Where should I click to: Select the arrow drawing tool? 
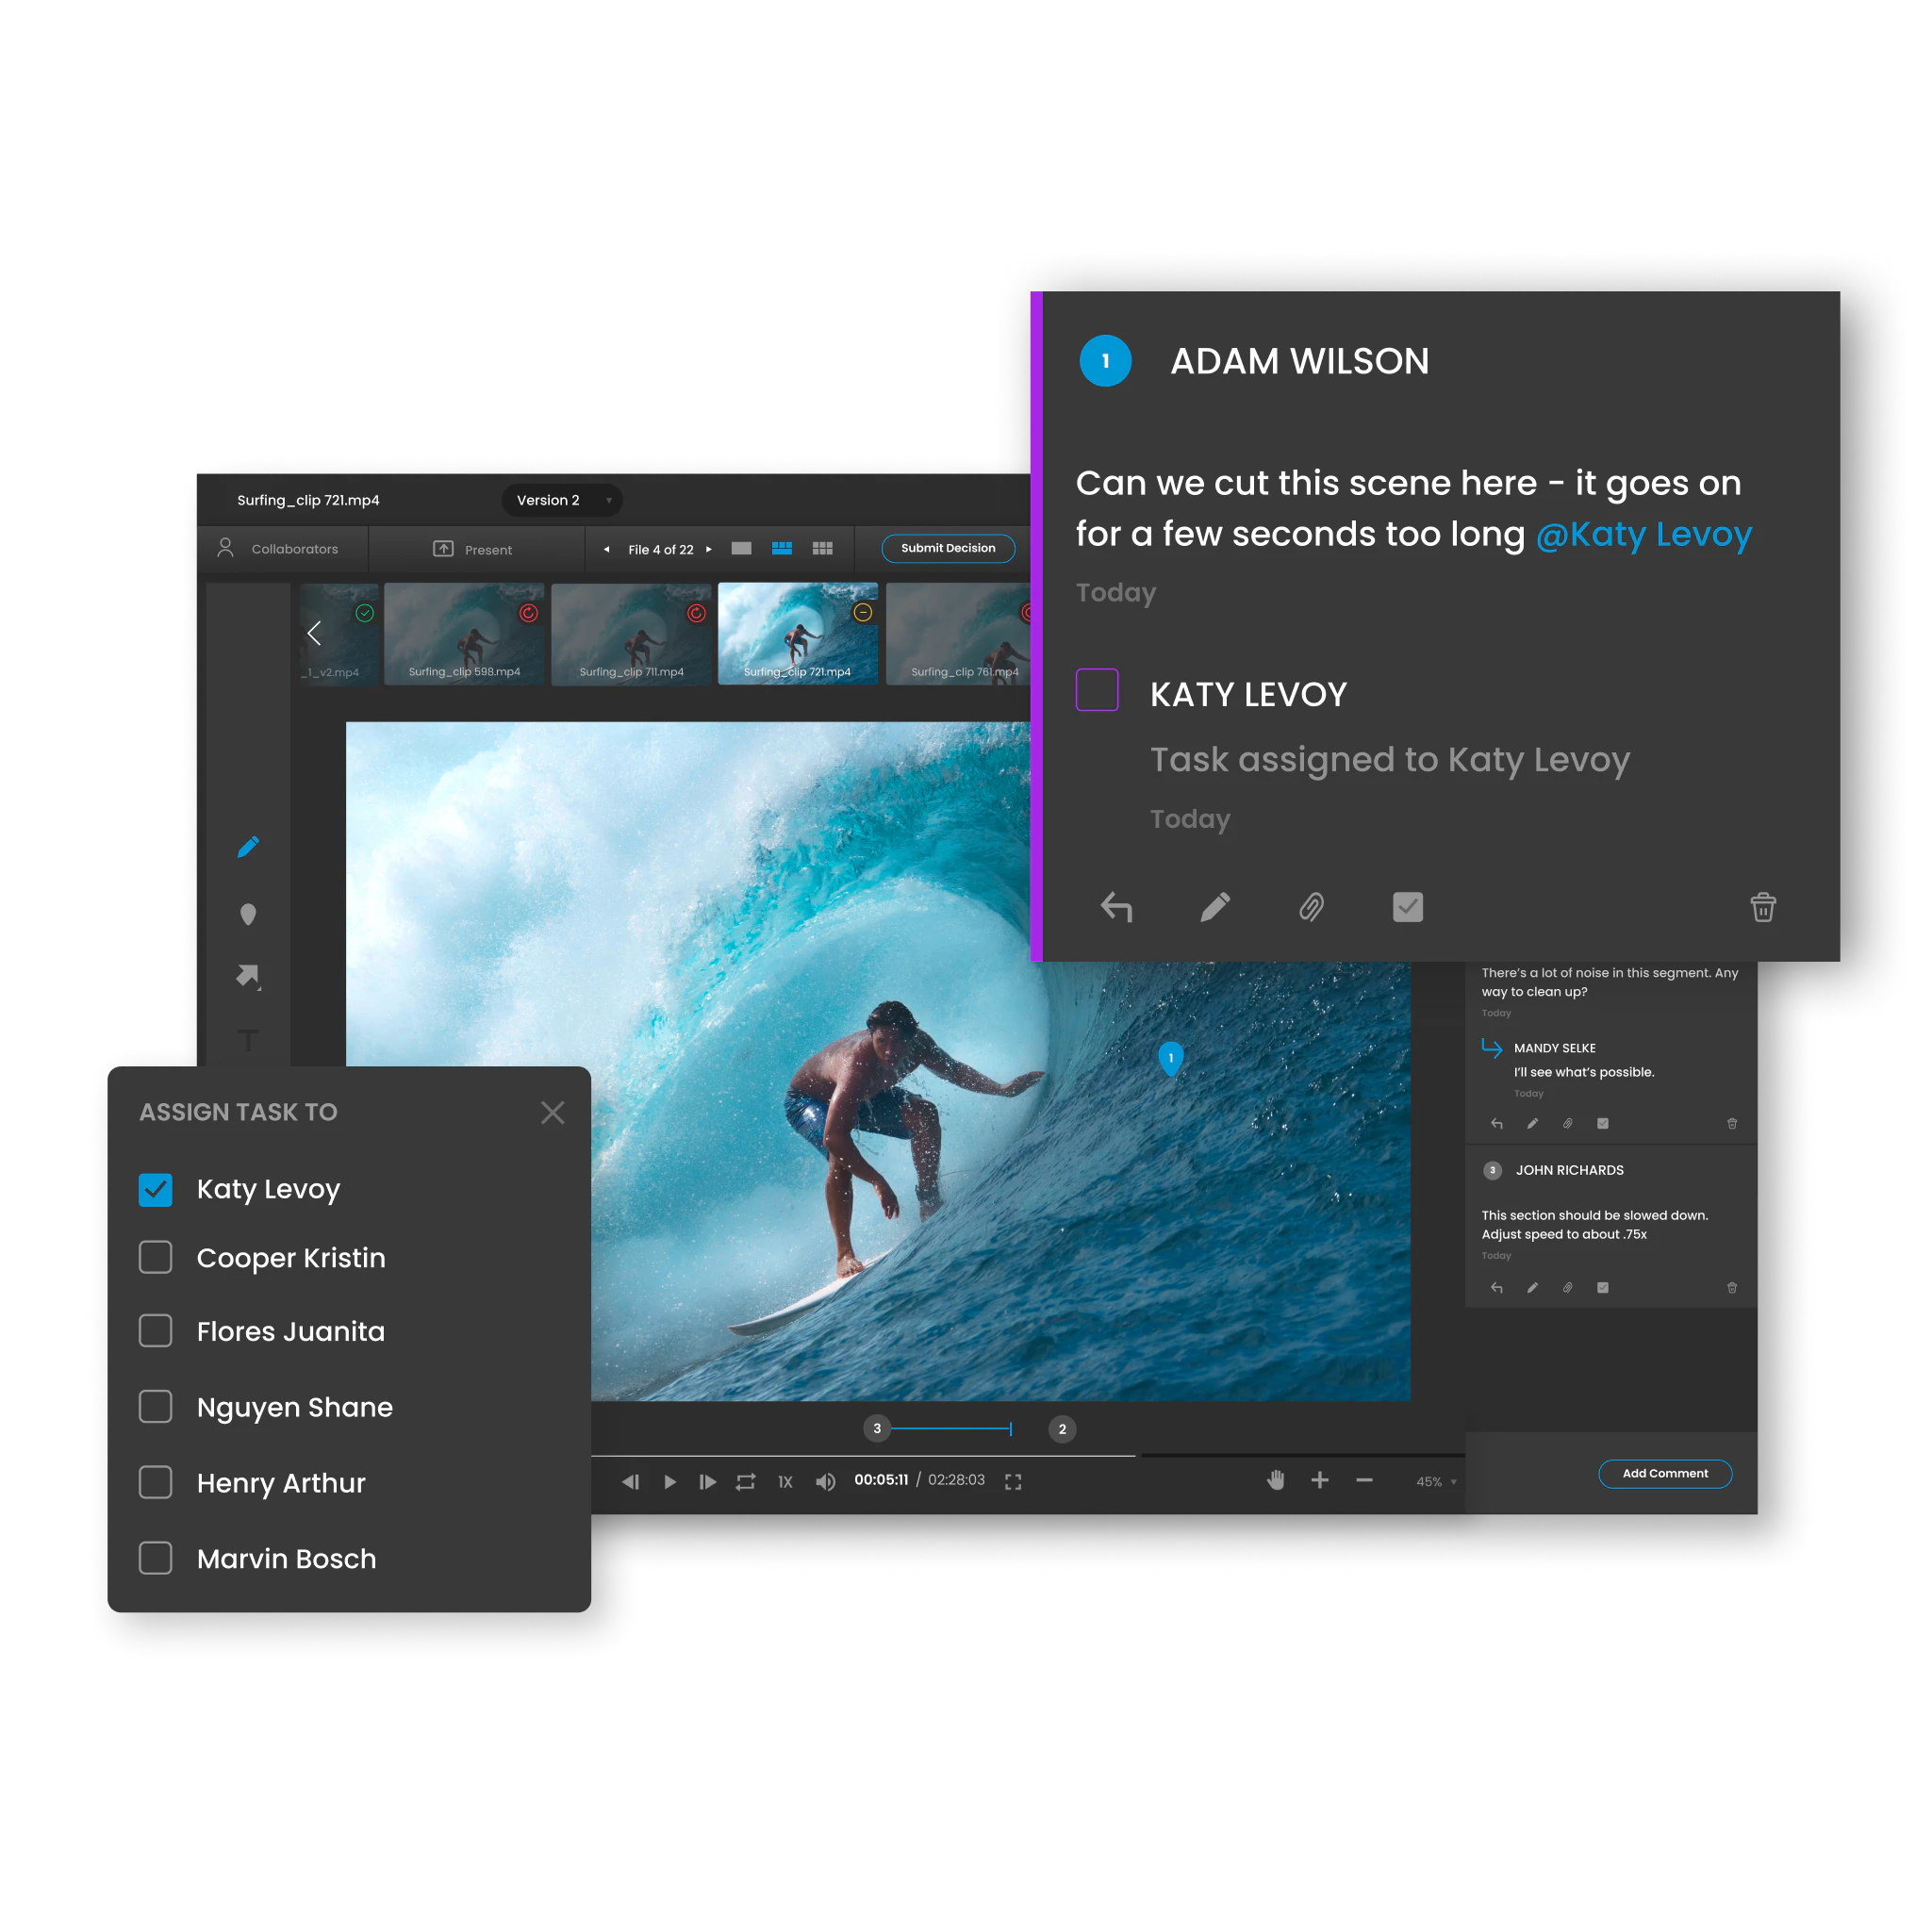[x=248, y=975]
